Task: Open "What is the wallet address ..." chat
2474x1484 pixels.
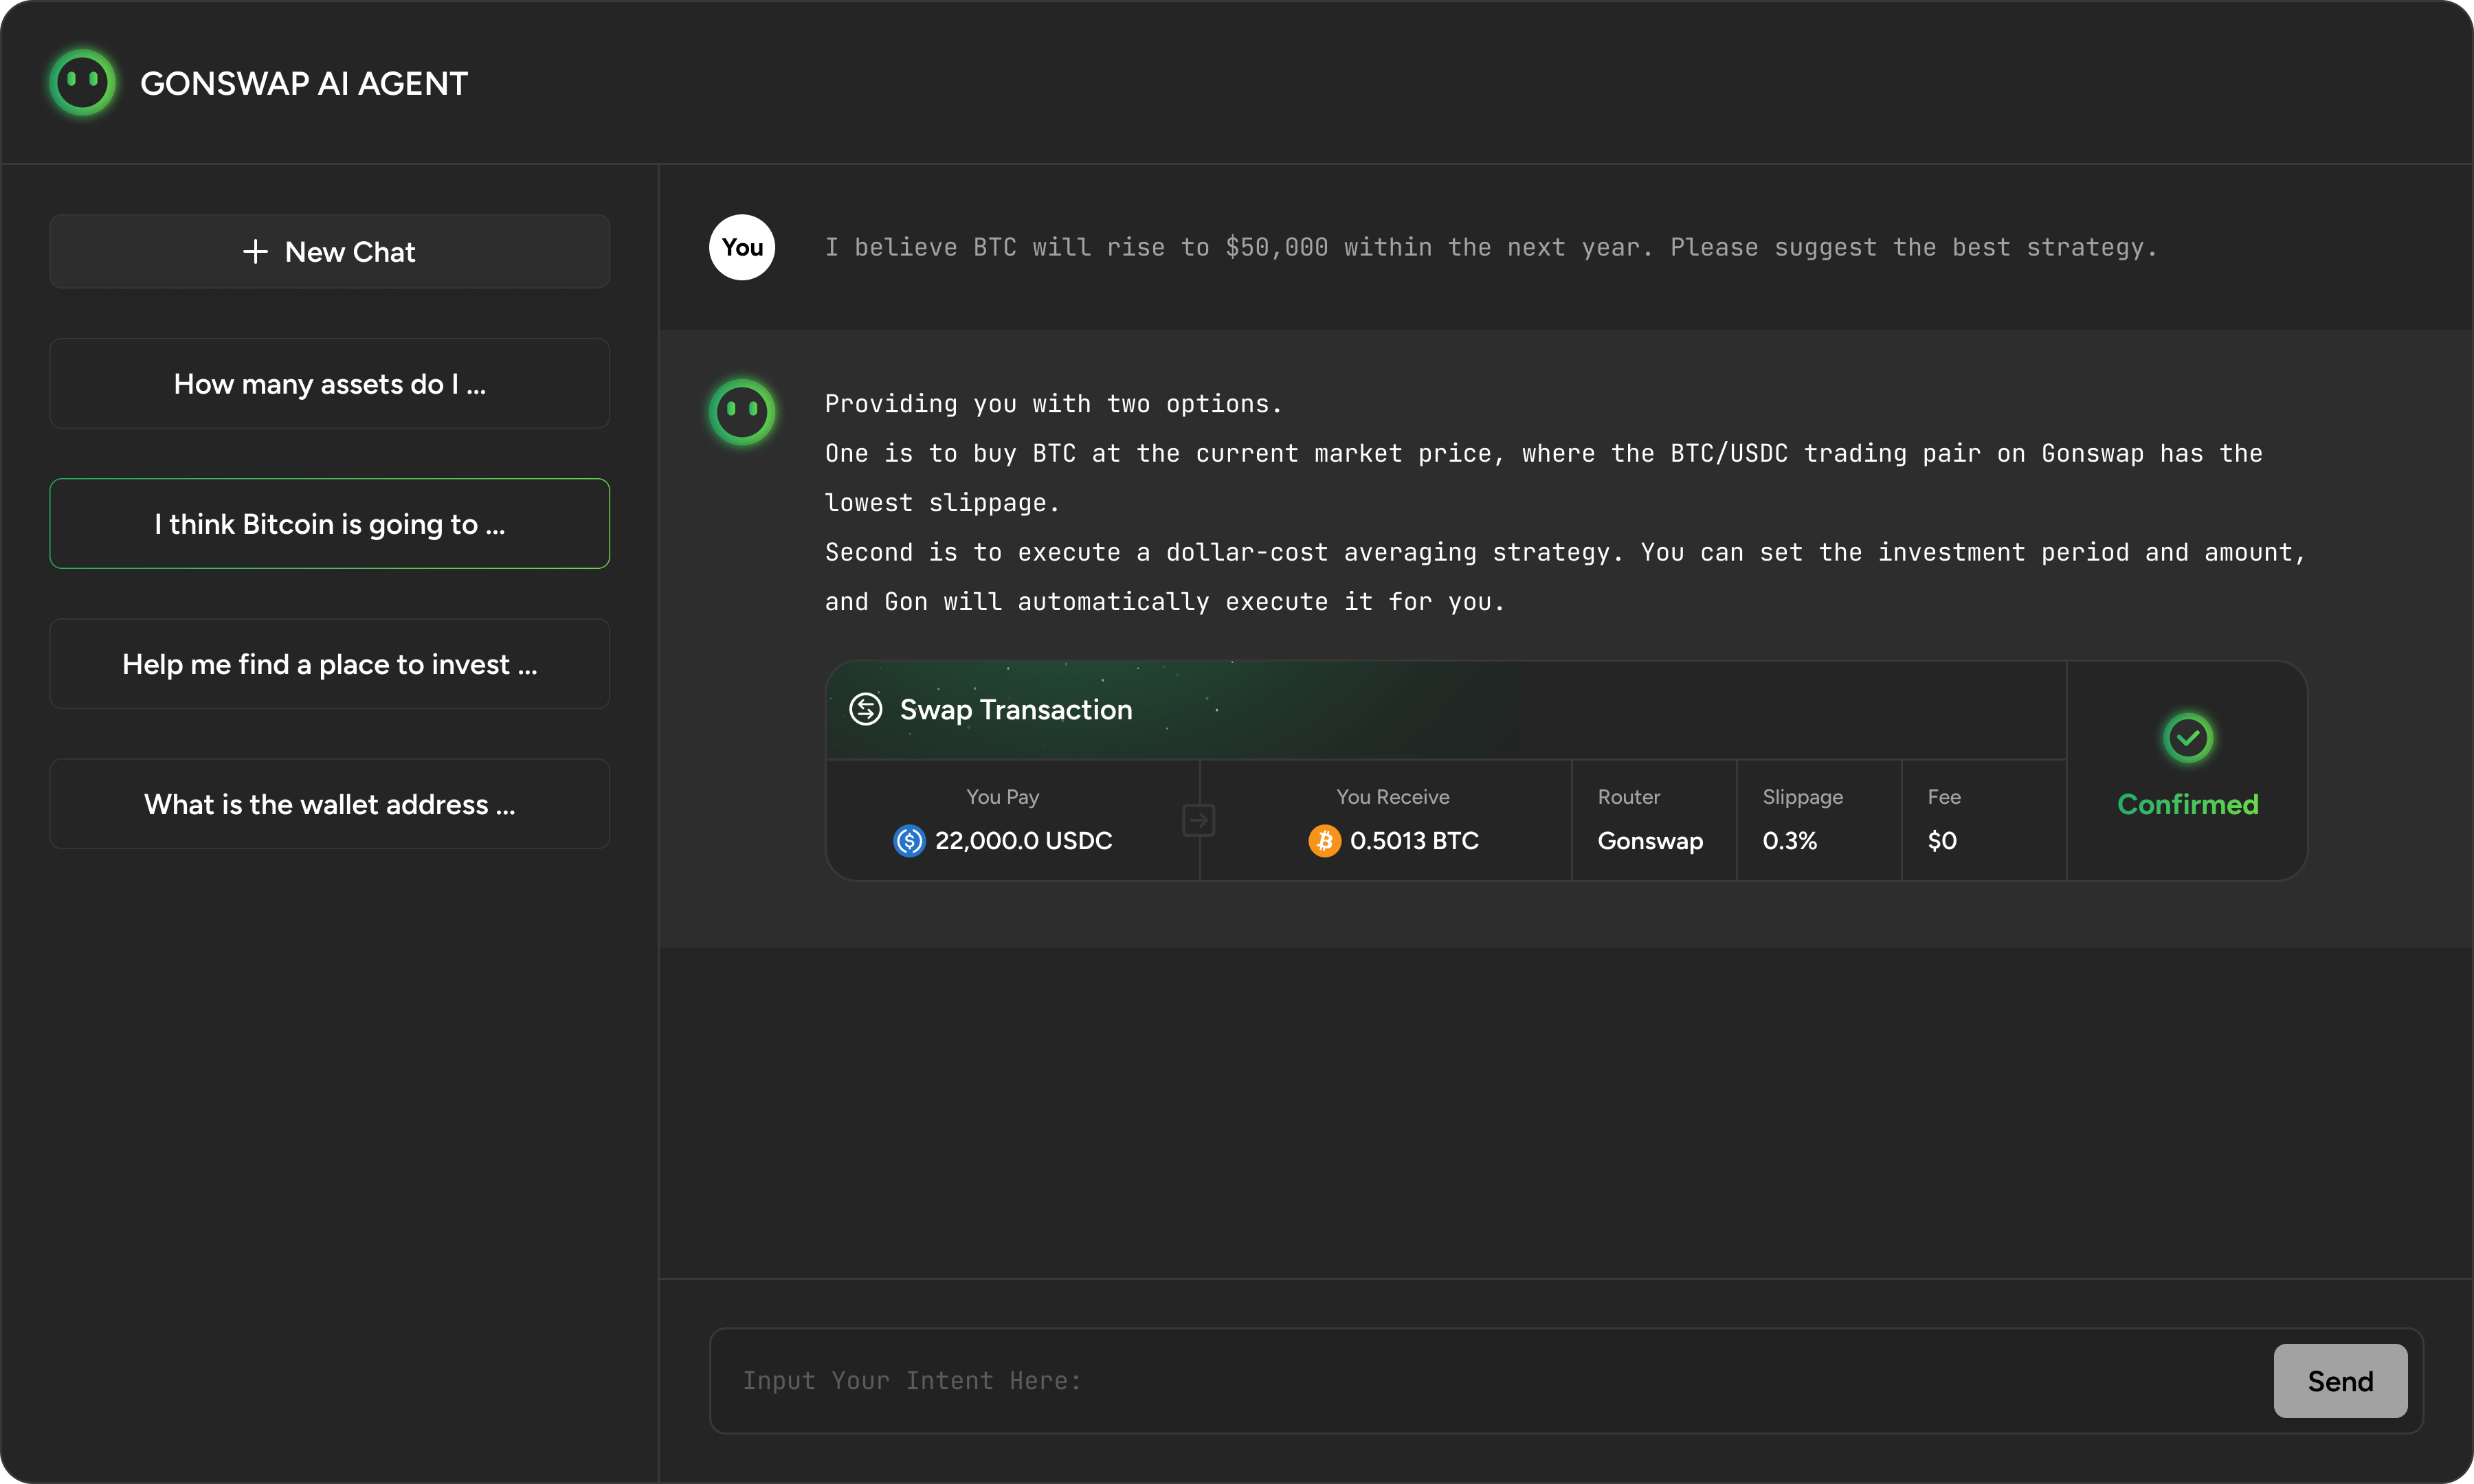Action: [x=330, y=804]
